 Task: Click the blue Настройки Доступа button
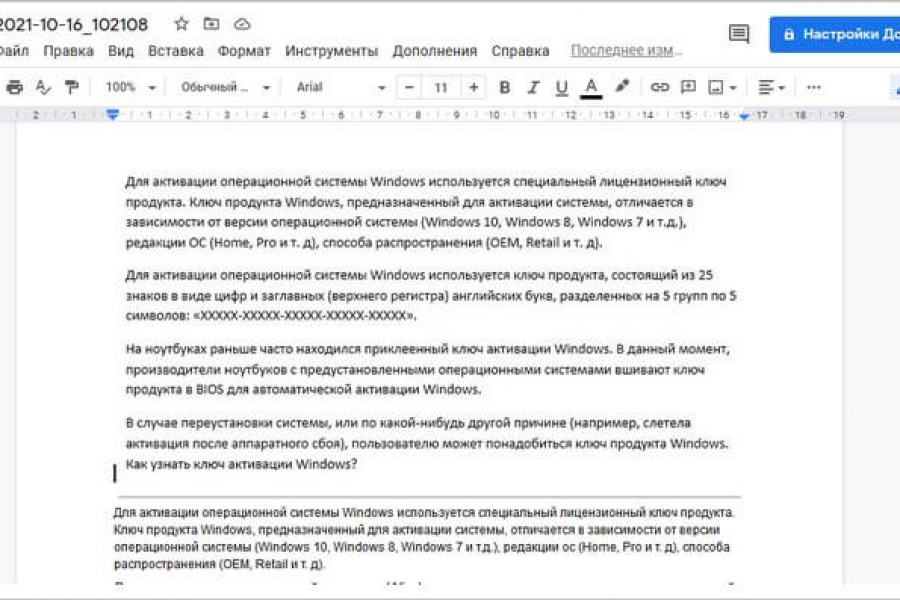[x=835, y=34]
